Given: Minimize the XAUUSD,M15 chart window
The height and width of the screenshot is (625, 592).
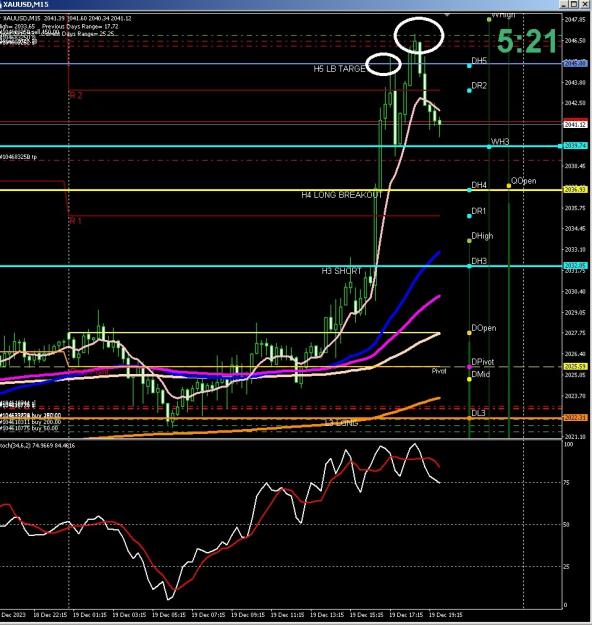Looking at the screenshot, I should pyautogui.click(x=564, y=4).
